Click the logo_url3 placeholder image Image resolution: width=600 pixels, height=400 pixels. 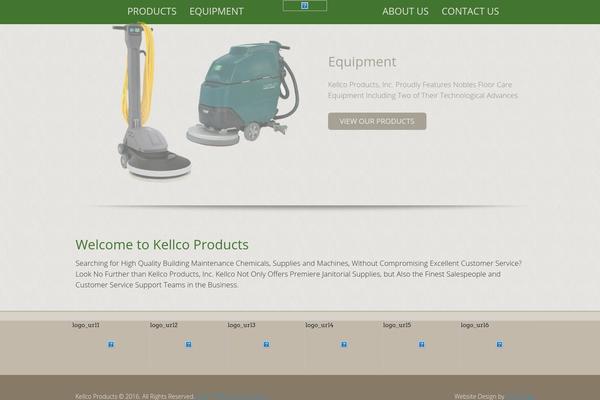[266, 344]
